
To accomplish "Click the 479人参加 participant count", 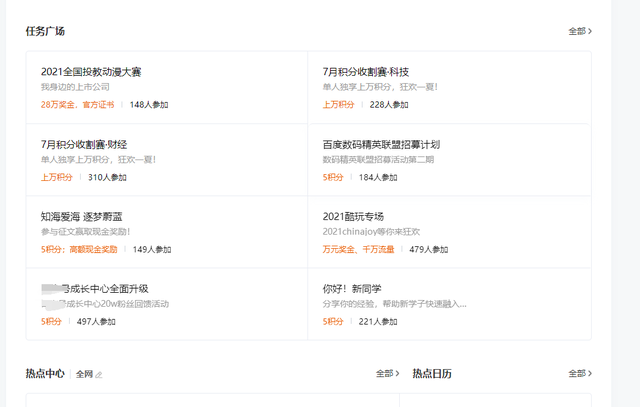I will [x=429, y=249].
